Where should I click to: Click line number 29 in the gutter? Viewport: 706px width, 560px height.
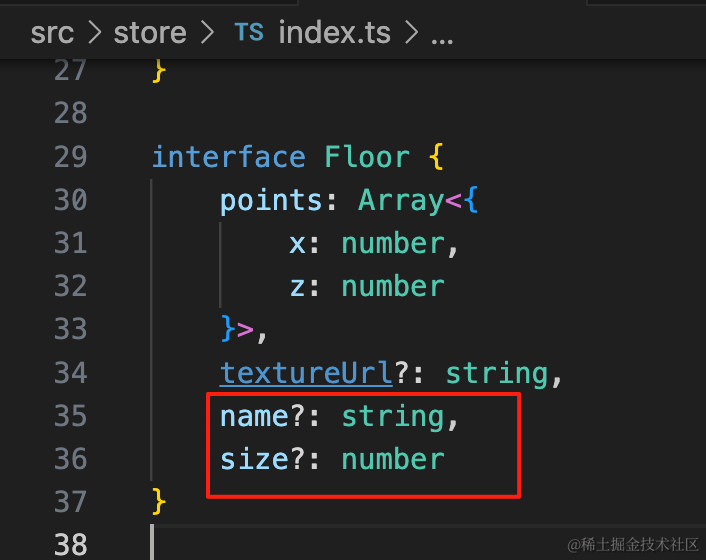click(71, 157)
